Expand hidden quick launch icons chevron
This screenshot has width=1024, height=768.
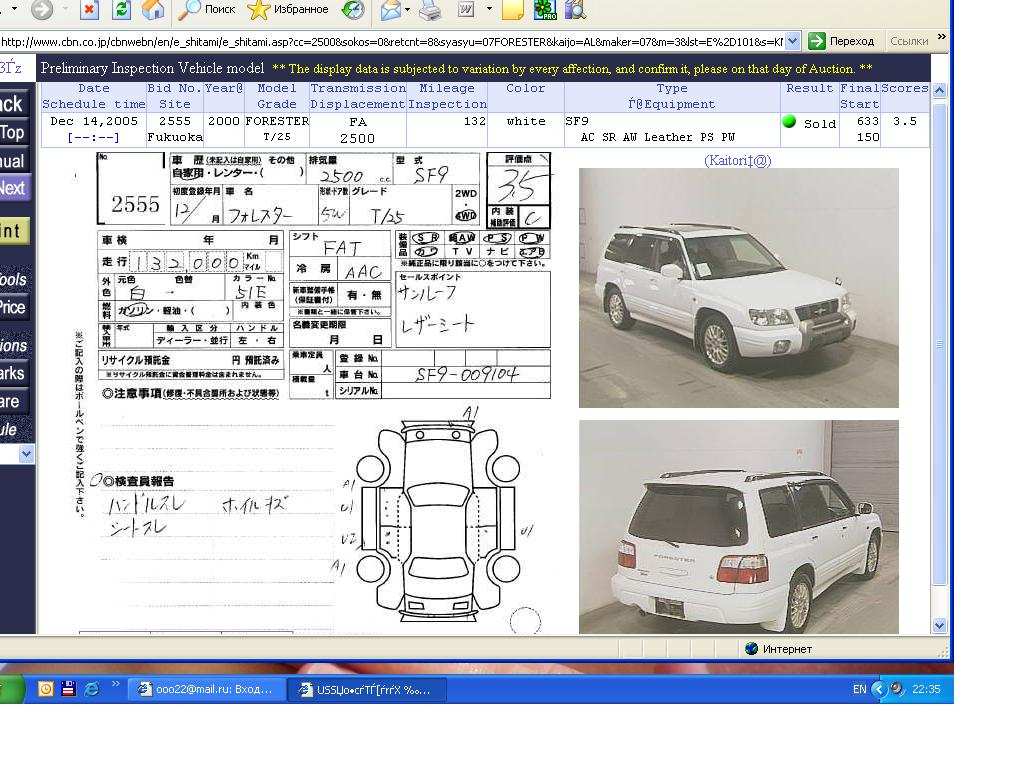[116, 684]
